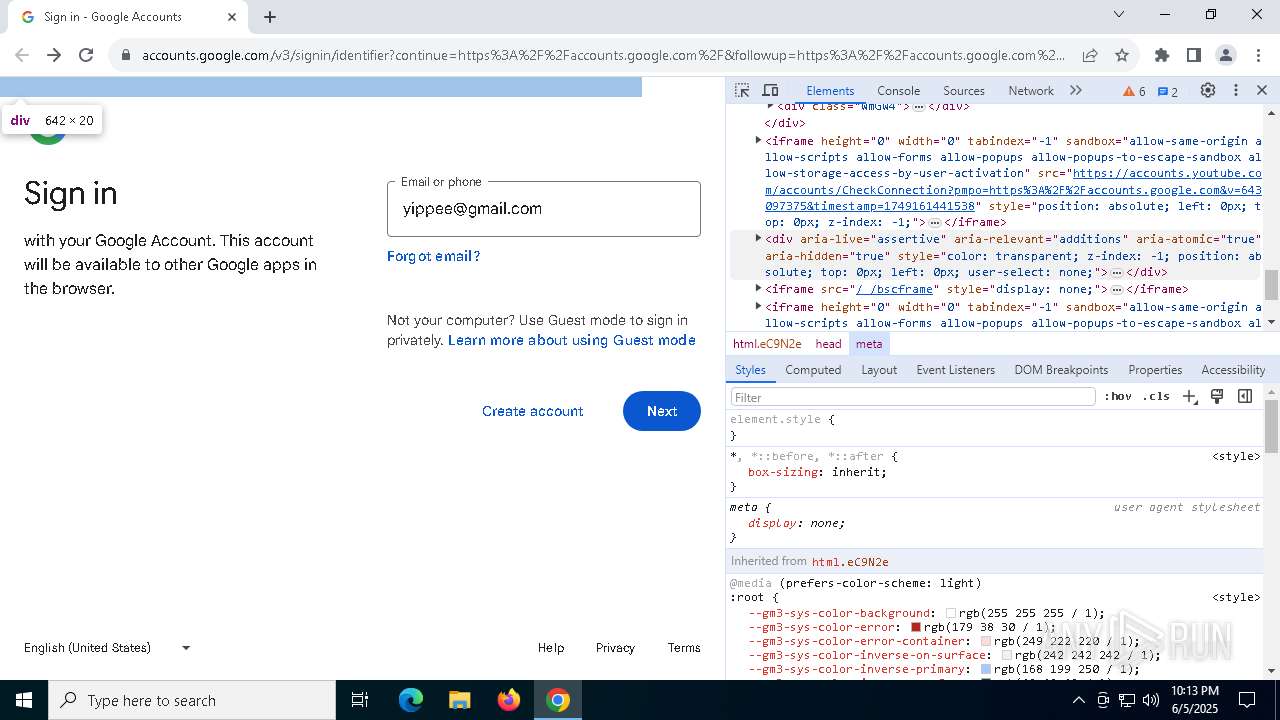Switch to the Network tab
The image size is (1280, 720).
1031,90
